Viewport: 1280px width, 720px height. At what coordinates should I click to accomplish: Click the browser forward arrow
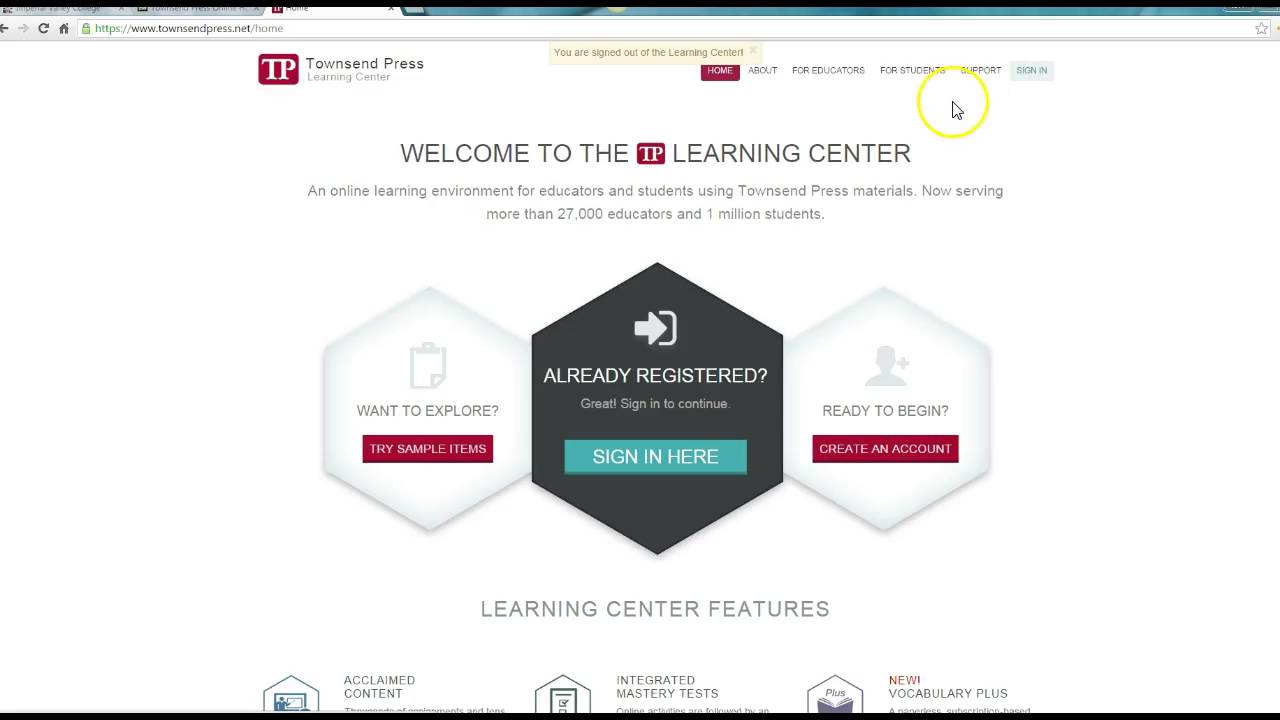pyautogui.click(x=22, y=28)
